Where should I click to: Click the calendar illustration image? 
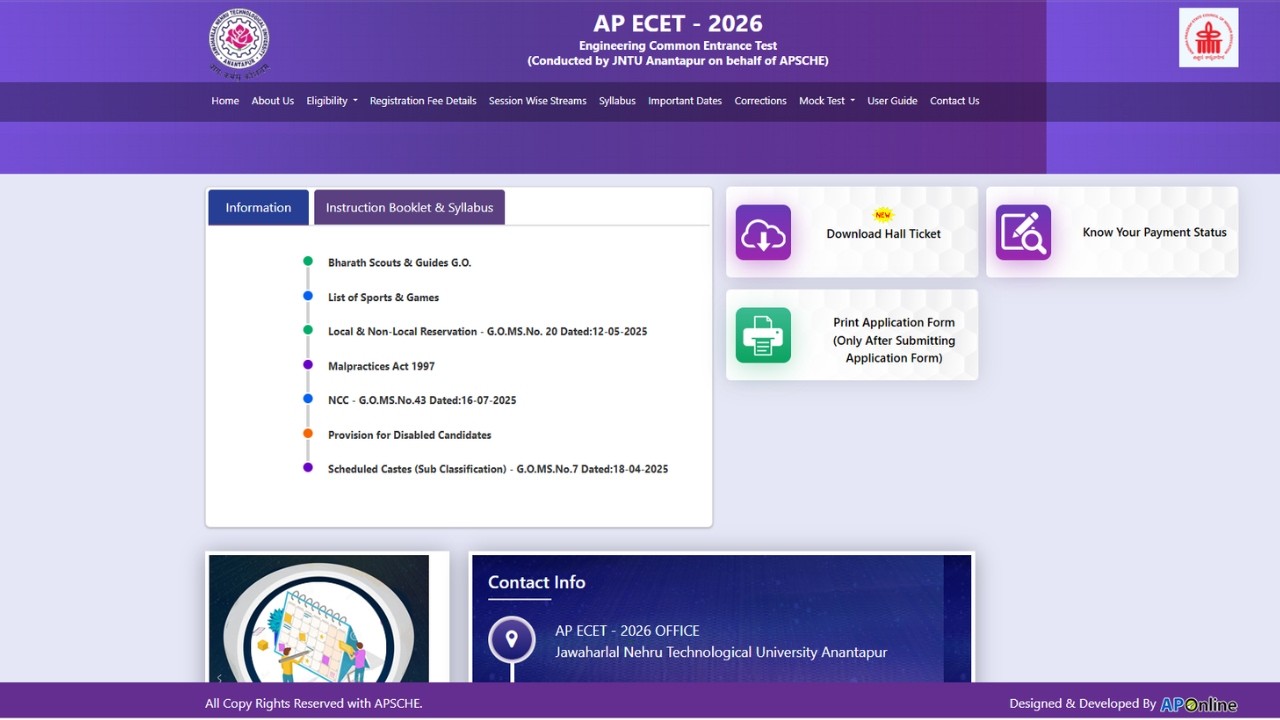319,619
